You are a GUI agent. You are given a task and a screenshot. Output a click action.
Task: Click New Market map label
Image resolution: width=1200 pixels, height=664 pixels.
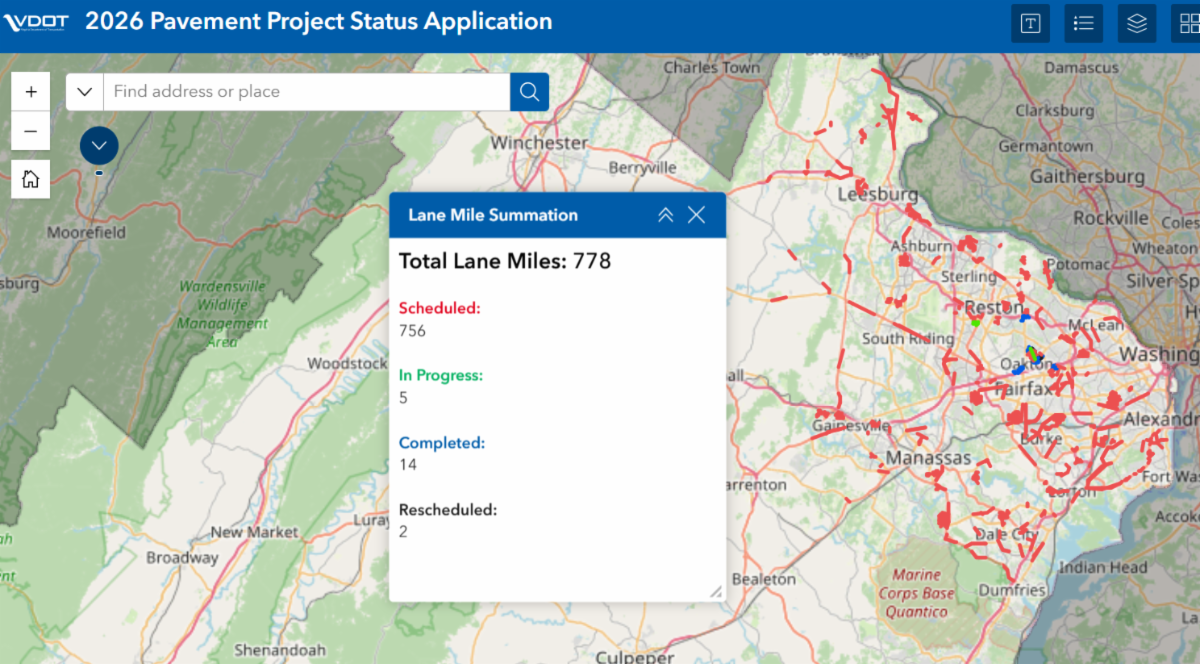tap(254, 532)
